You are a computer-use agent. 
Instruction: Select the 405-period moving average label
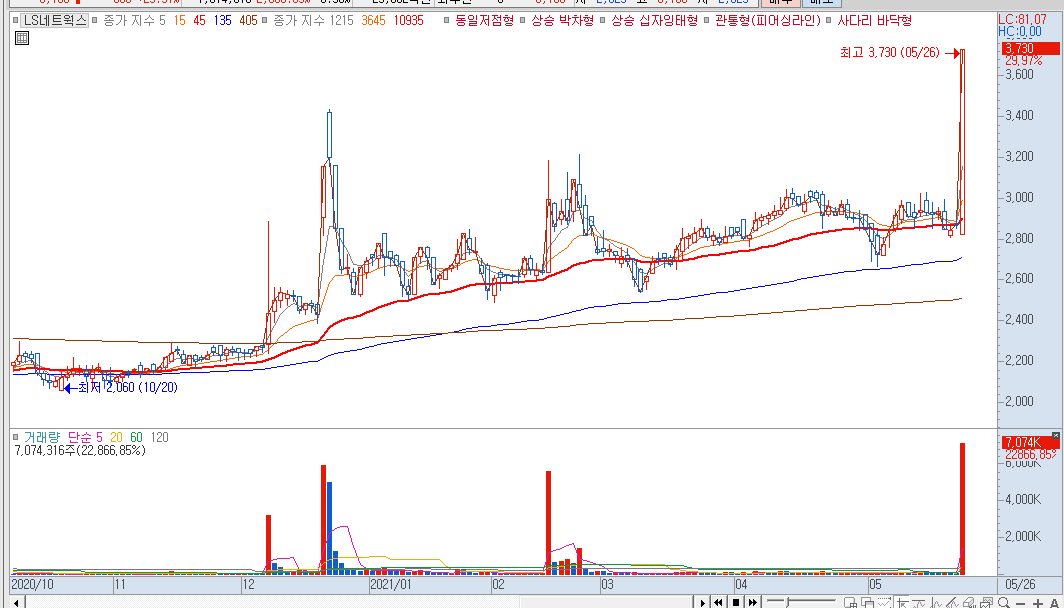click(x=248, y=20)
